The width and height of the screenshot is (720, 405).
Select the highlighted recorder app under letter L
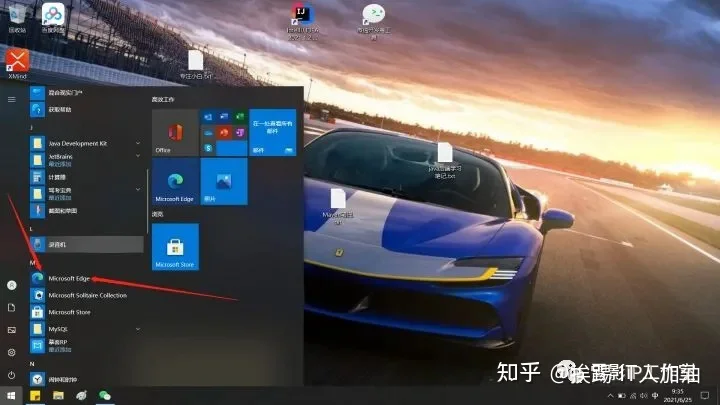(x=86, y=244)
